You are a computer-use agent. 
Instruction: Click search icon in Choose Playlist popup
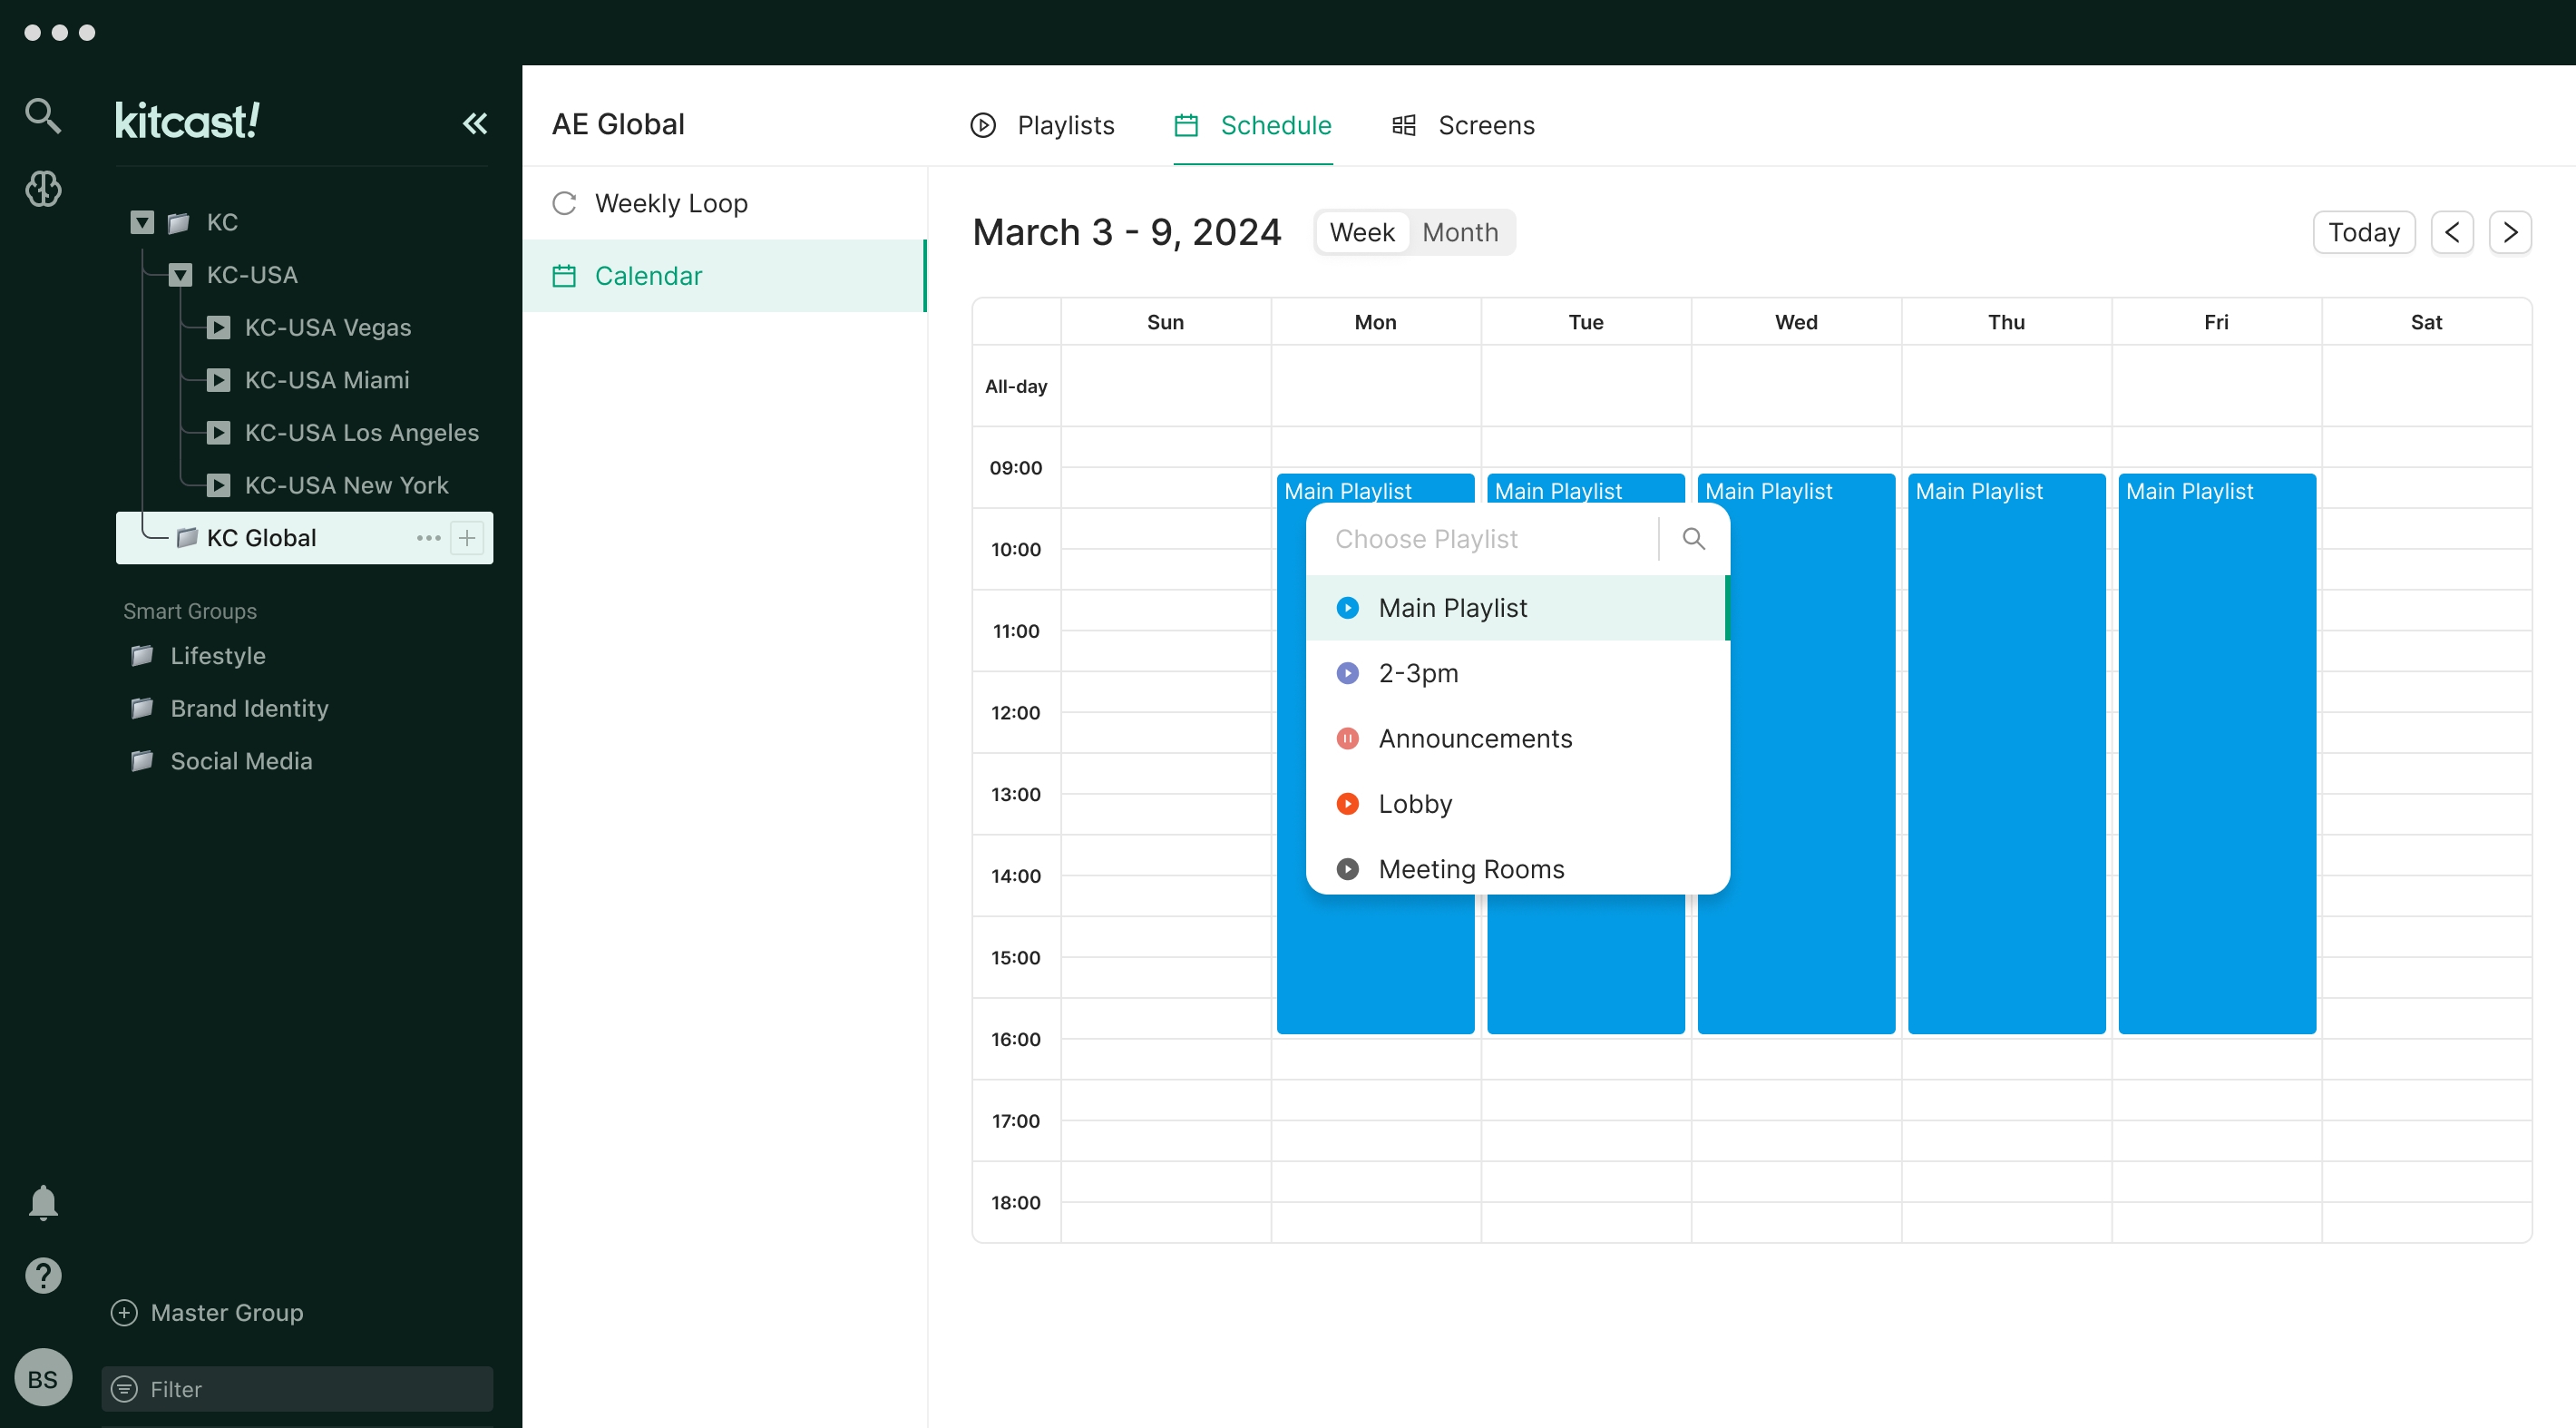coord(1693,539)
